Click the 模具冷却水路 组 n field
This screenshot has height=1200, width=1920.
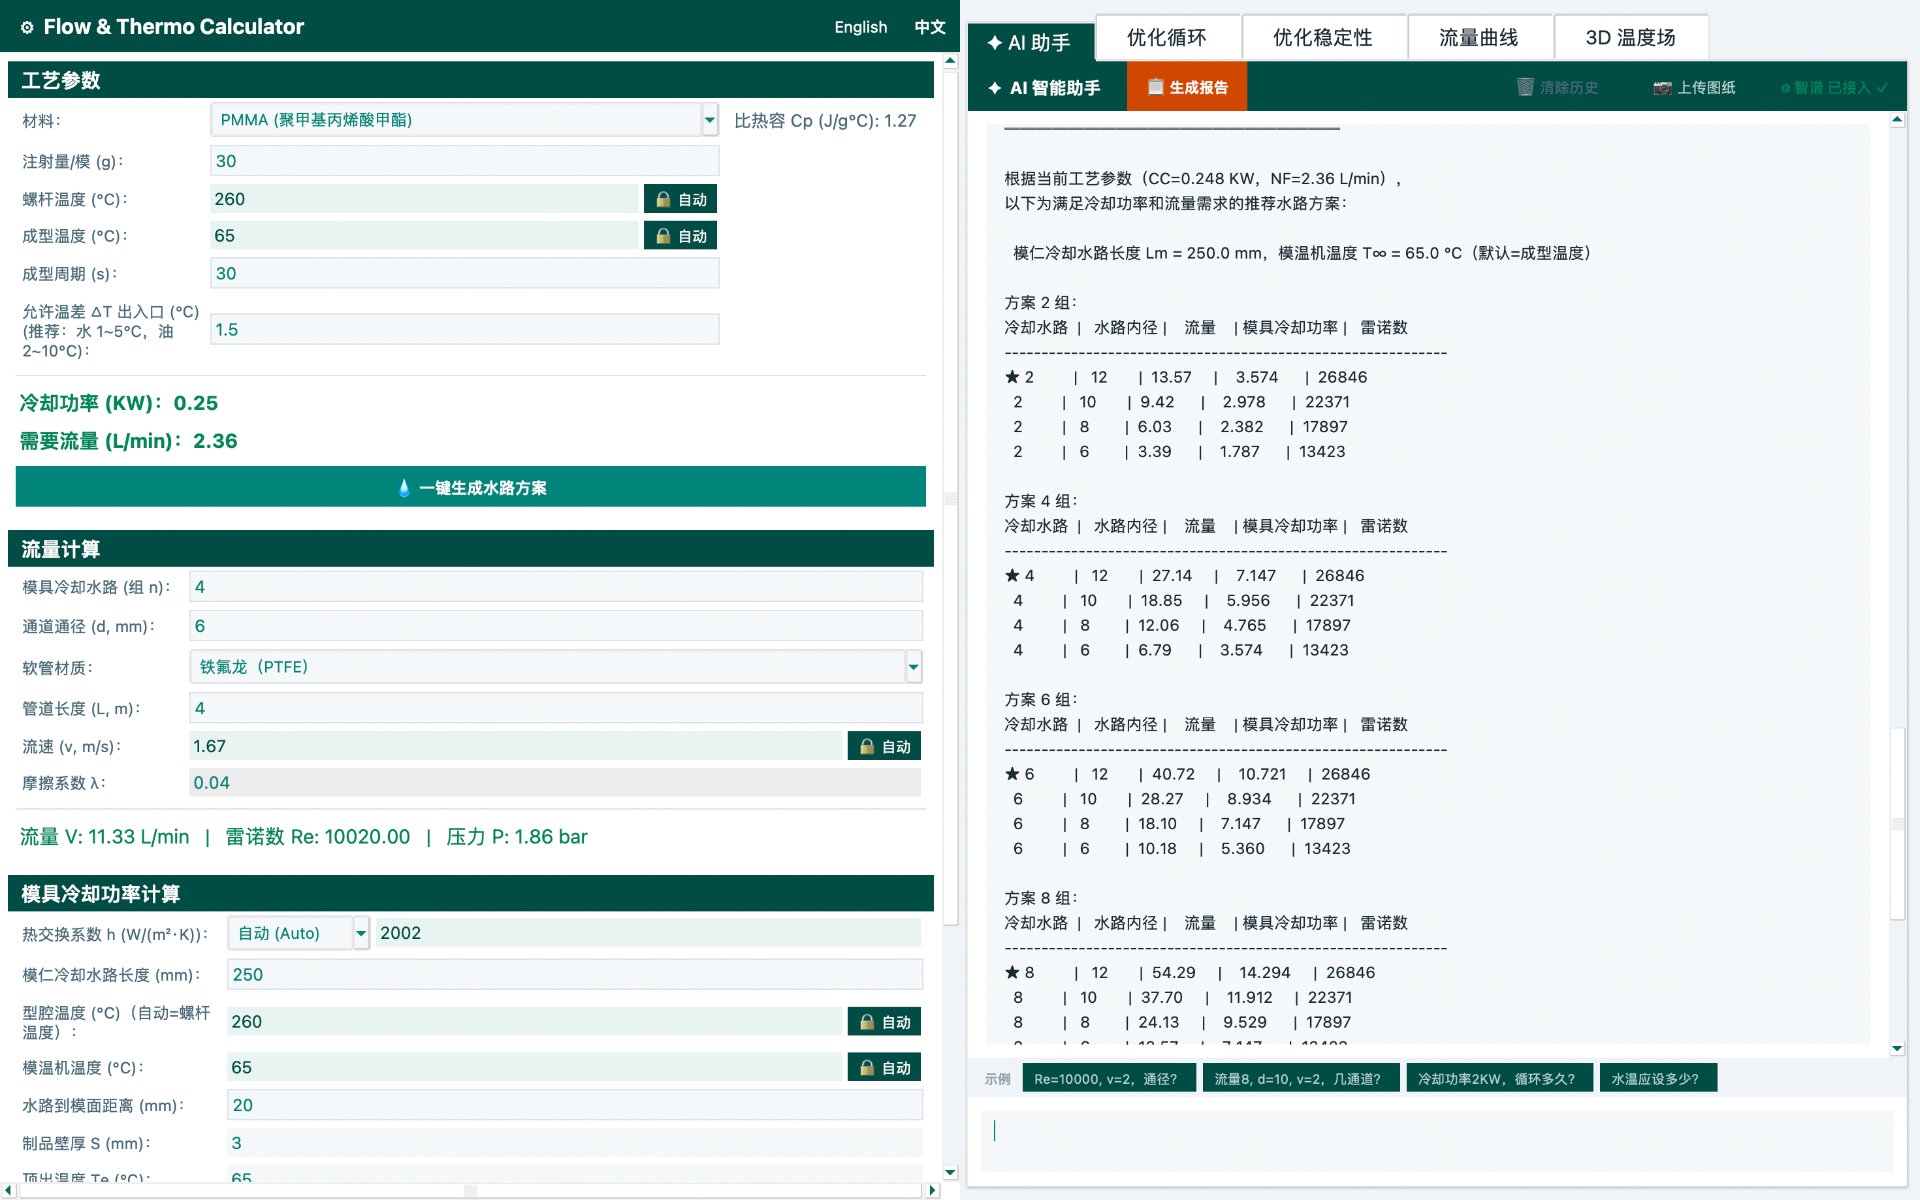click(x=556, y=587)
